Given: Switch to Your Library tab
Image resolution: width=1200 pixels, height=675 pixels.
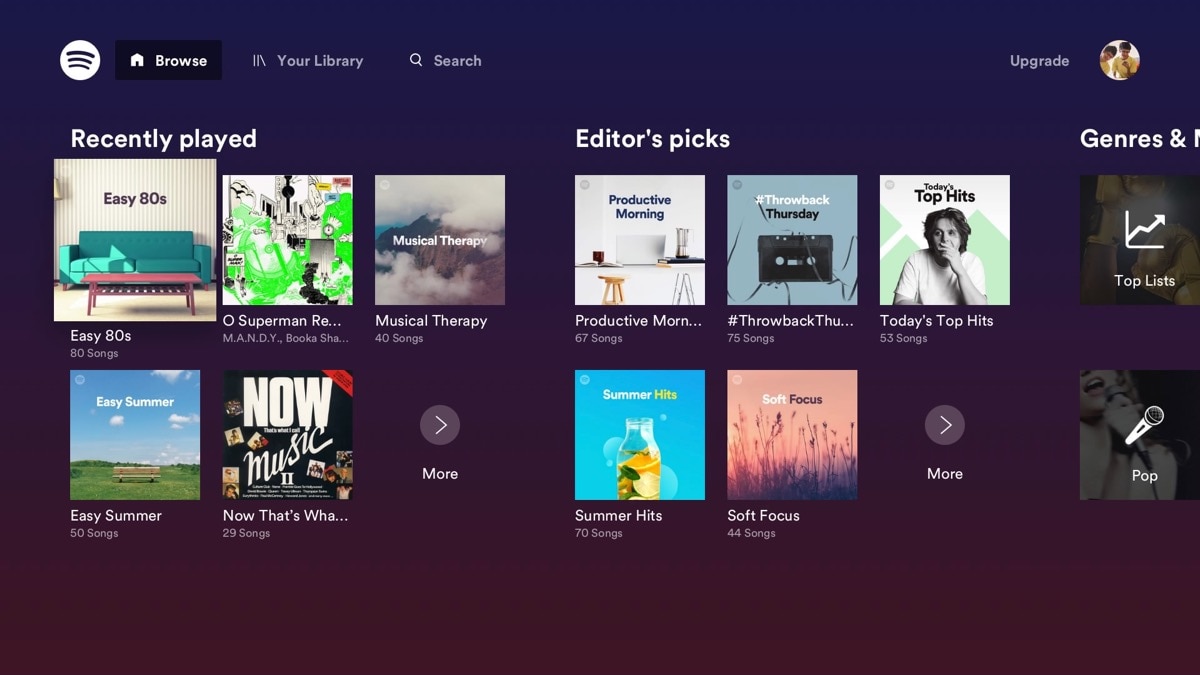Looking at the screenshot, I should pyautogui.click(x=307, y=60).
